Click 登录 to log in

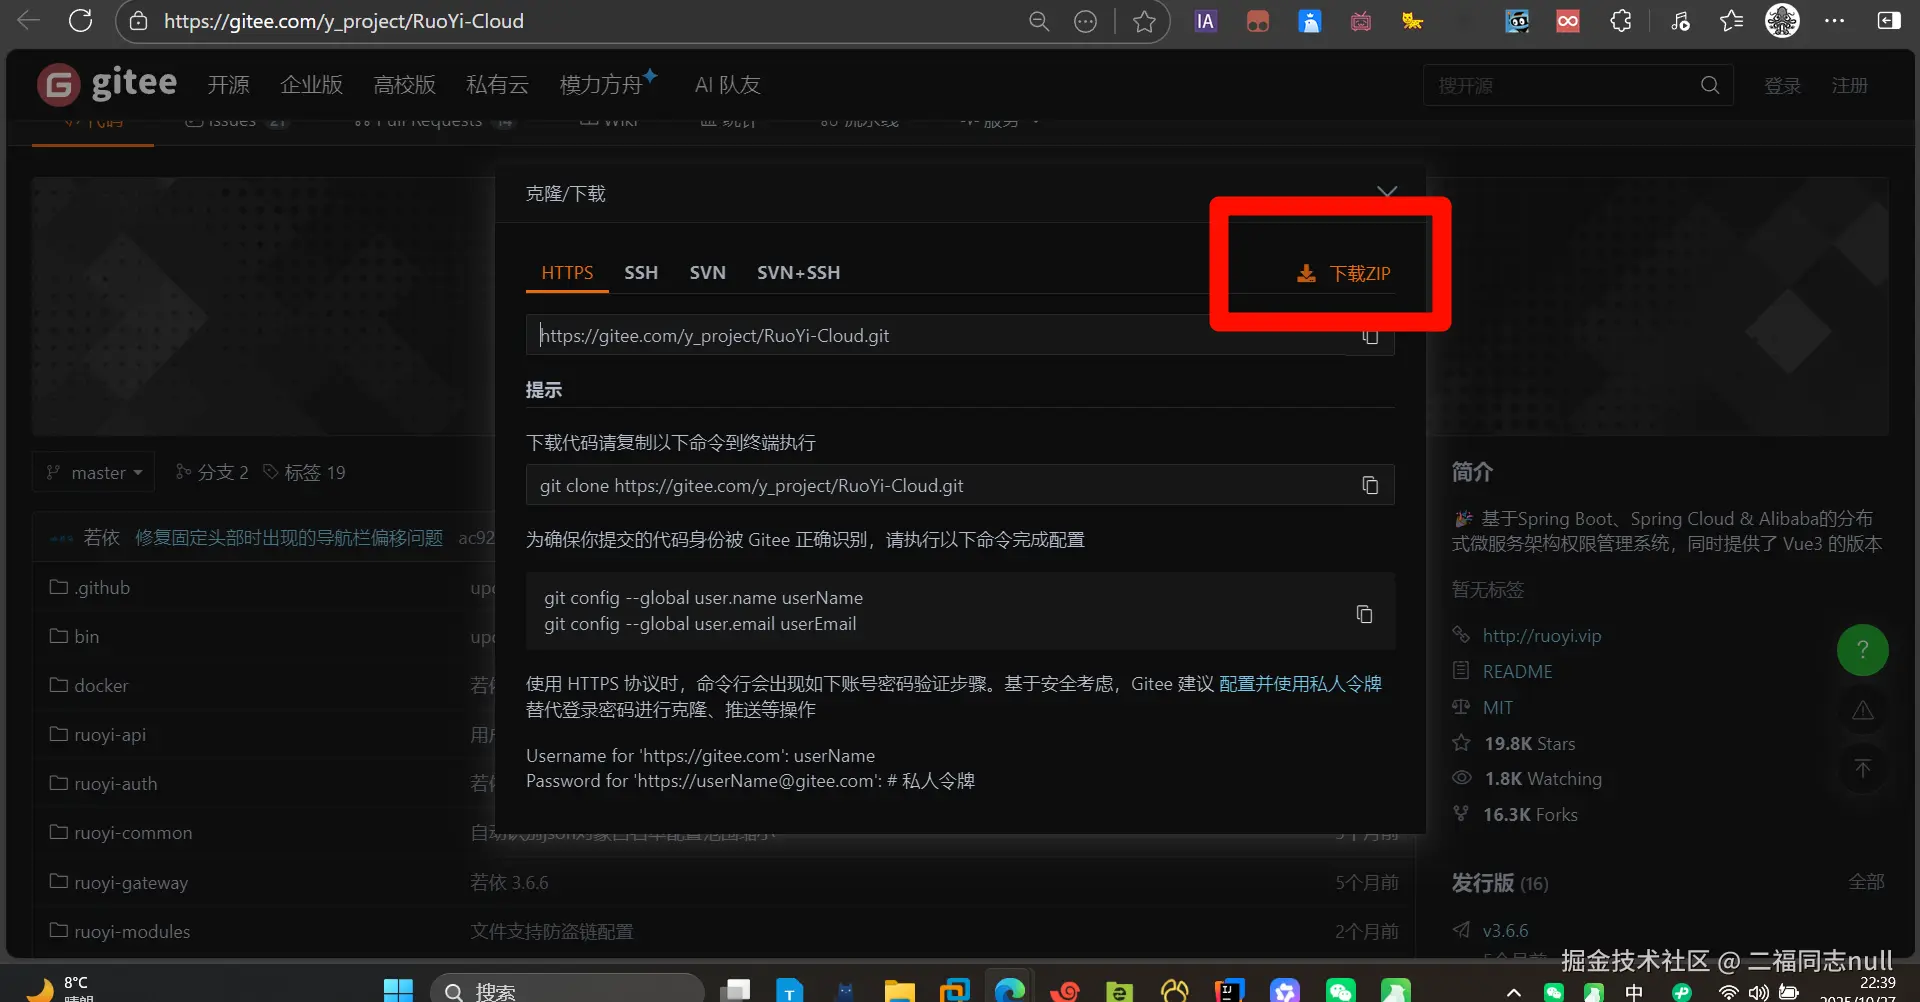coord(1782,85)
